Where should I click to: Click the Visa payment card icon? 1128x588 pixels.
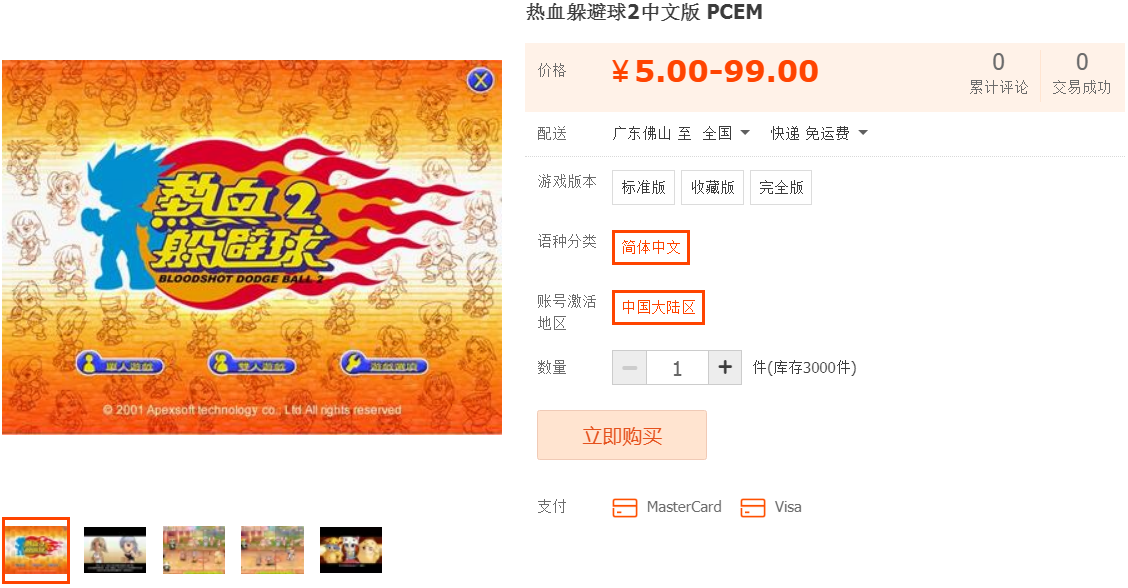point(752,507)
